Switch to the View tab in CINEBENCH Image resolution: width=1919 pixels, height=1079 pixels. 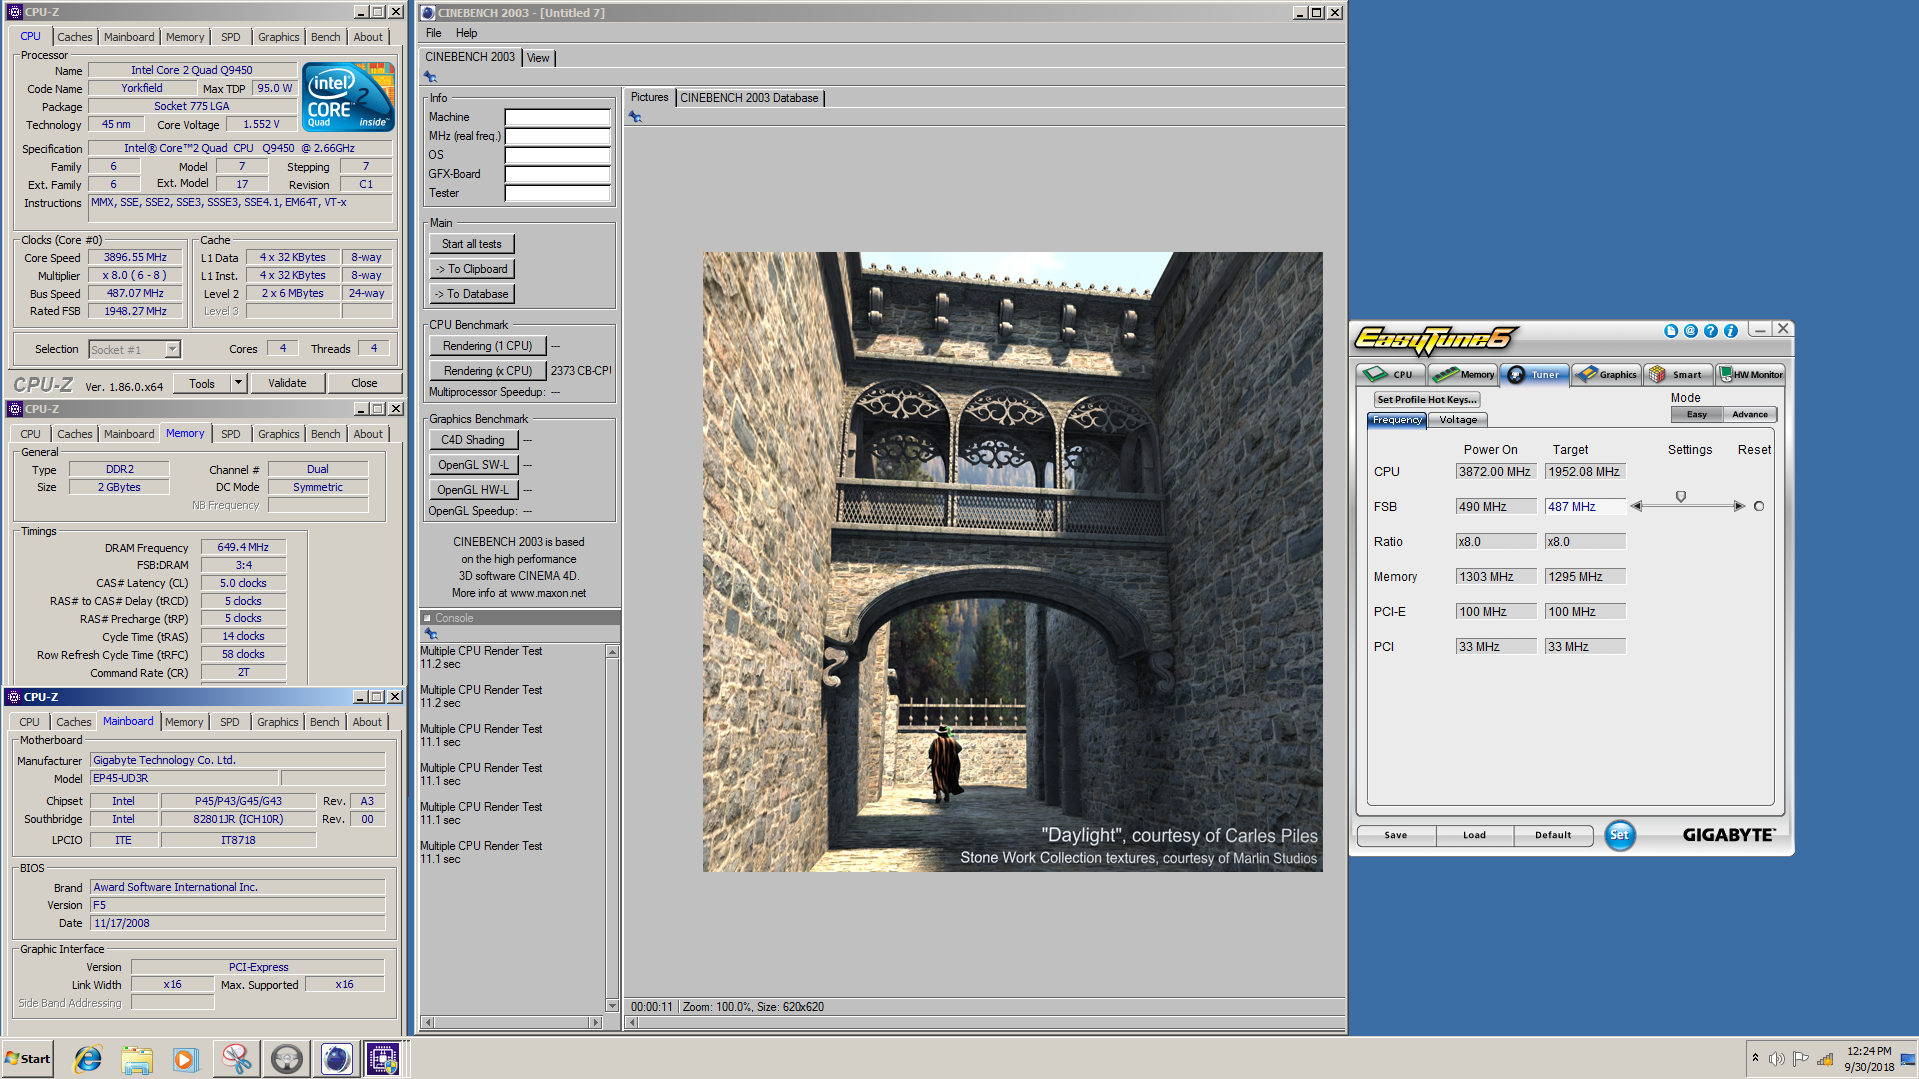(x=538, y=58)
